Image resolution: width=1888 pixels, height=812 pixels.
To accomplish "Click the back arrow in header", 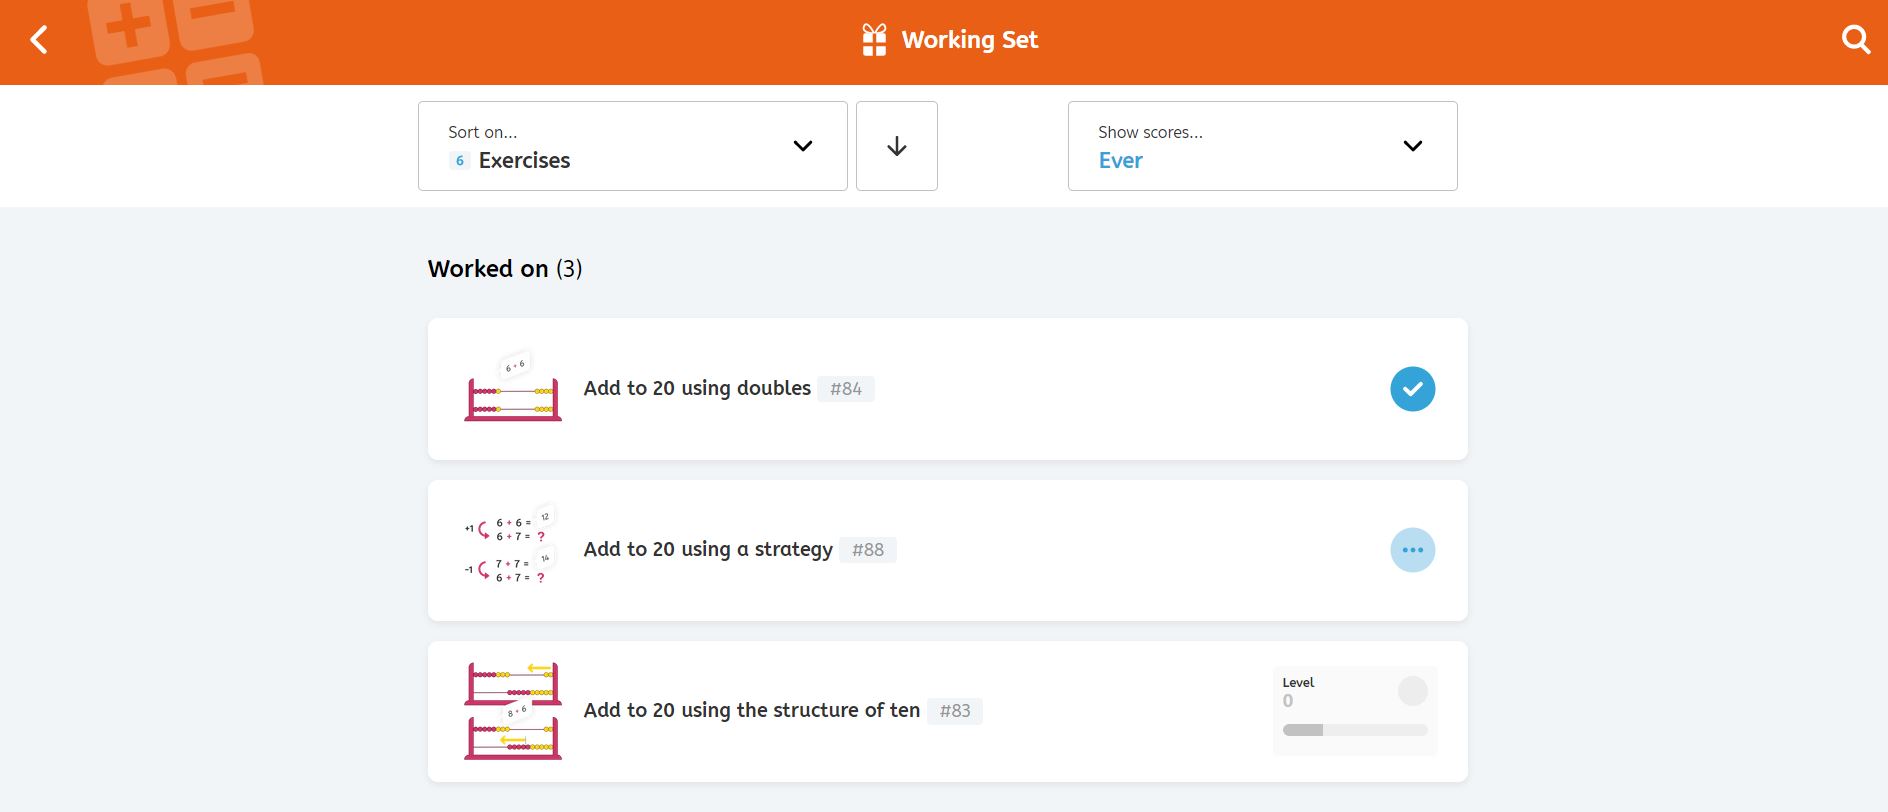I will click(x=39, y=40).
